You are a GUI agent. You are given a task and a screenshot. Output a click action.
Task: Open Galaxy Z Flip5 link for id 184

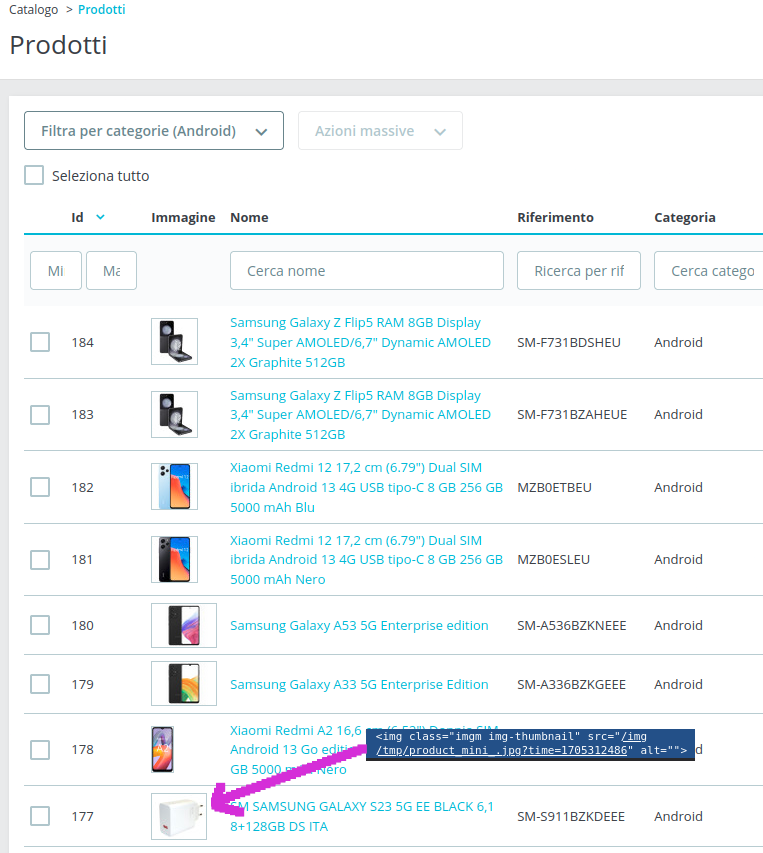click(360, 342)
